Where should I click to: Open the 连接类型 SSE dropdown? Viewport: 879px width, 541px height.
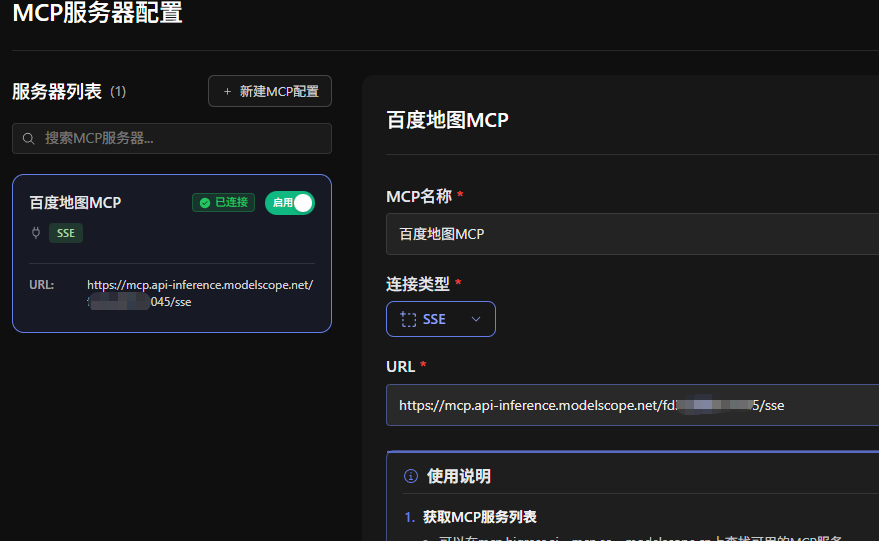(441, 319)
